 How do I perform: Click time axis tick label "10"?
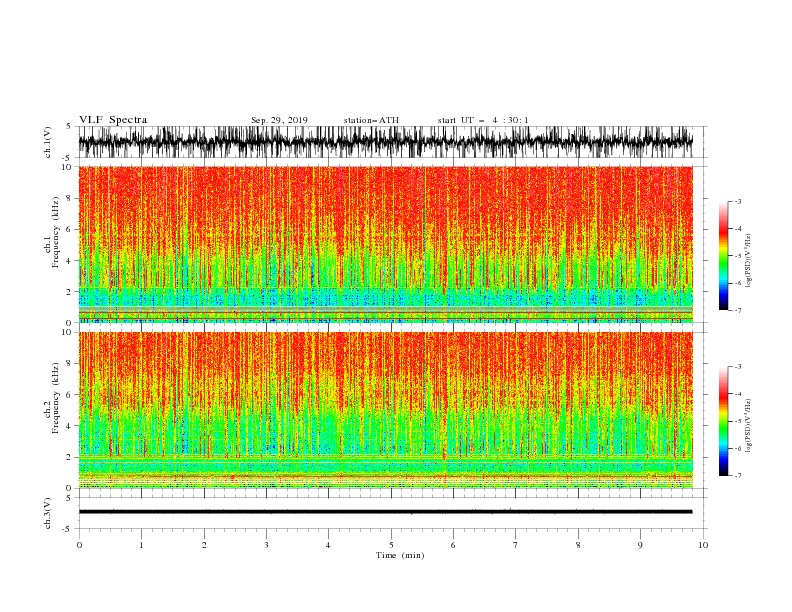coord(703,545)
